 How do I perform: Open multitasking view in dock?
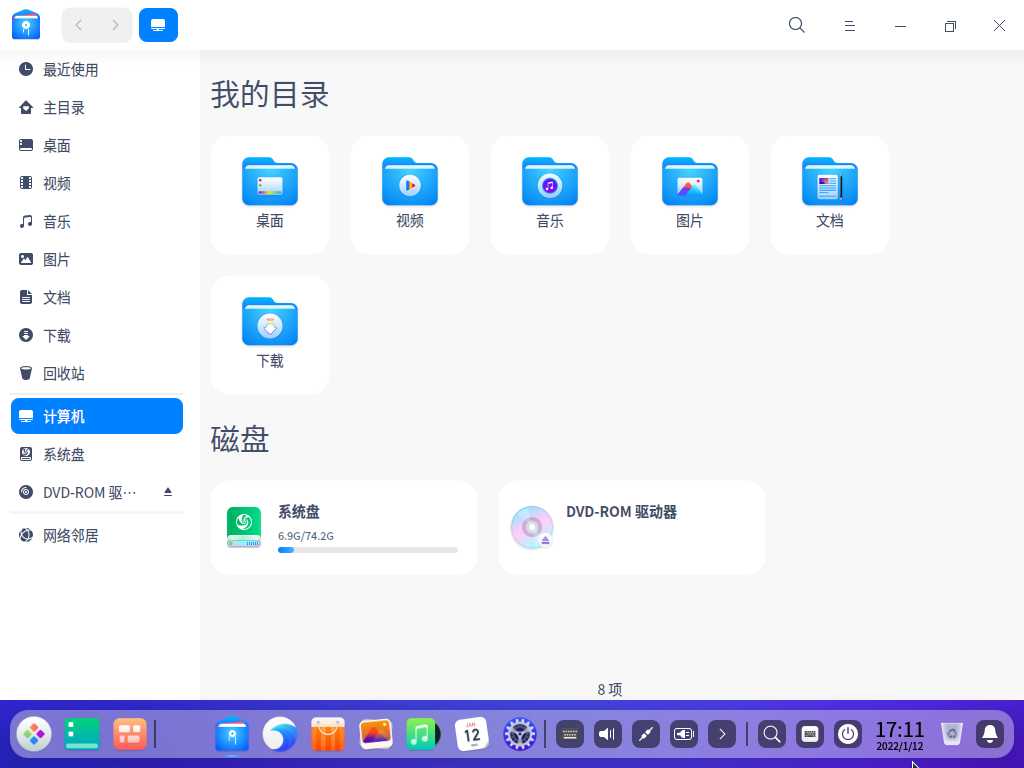[x=129, y=734]
